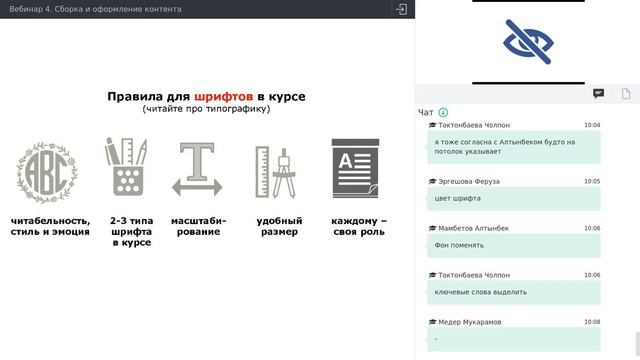Open the chat tab speech bubble icon
The height and width of the screenshot is (360, 640).
tap(598, 94)
